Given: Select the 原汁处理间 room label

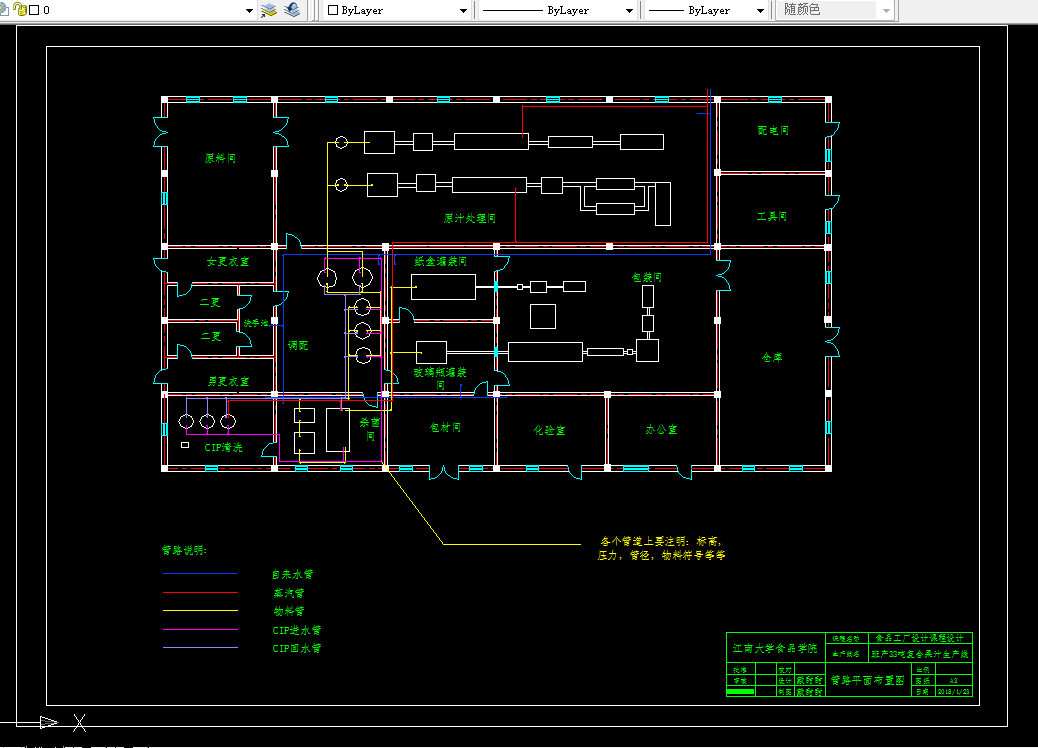Looking at the screenshot, I should tap(469, 218).
